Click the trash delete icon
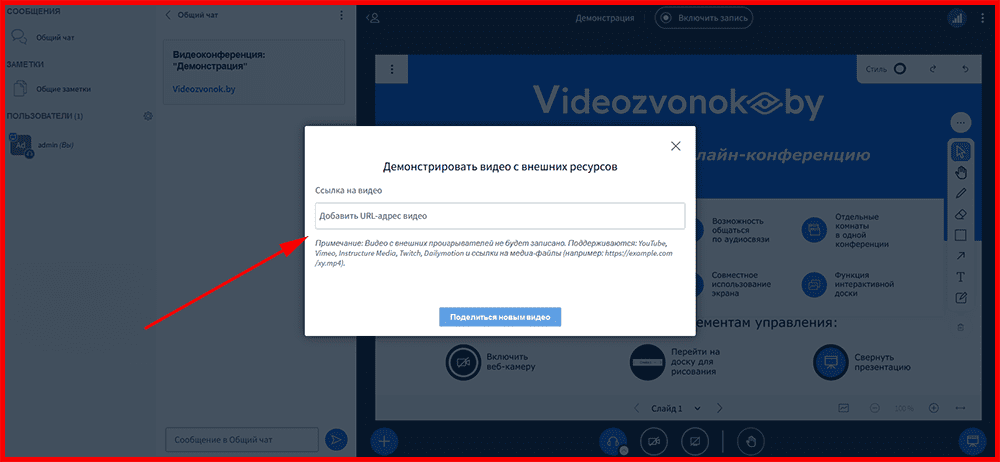 pos(961,327)
